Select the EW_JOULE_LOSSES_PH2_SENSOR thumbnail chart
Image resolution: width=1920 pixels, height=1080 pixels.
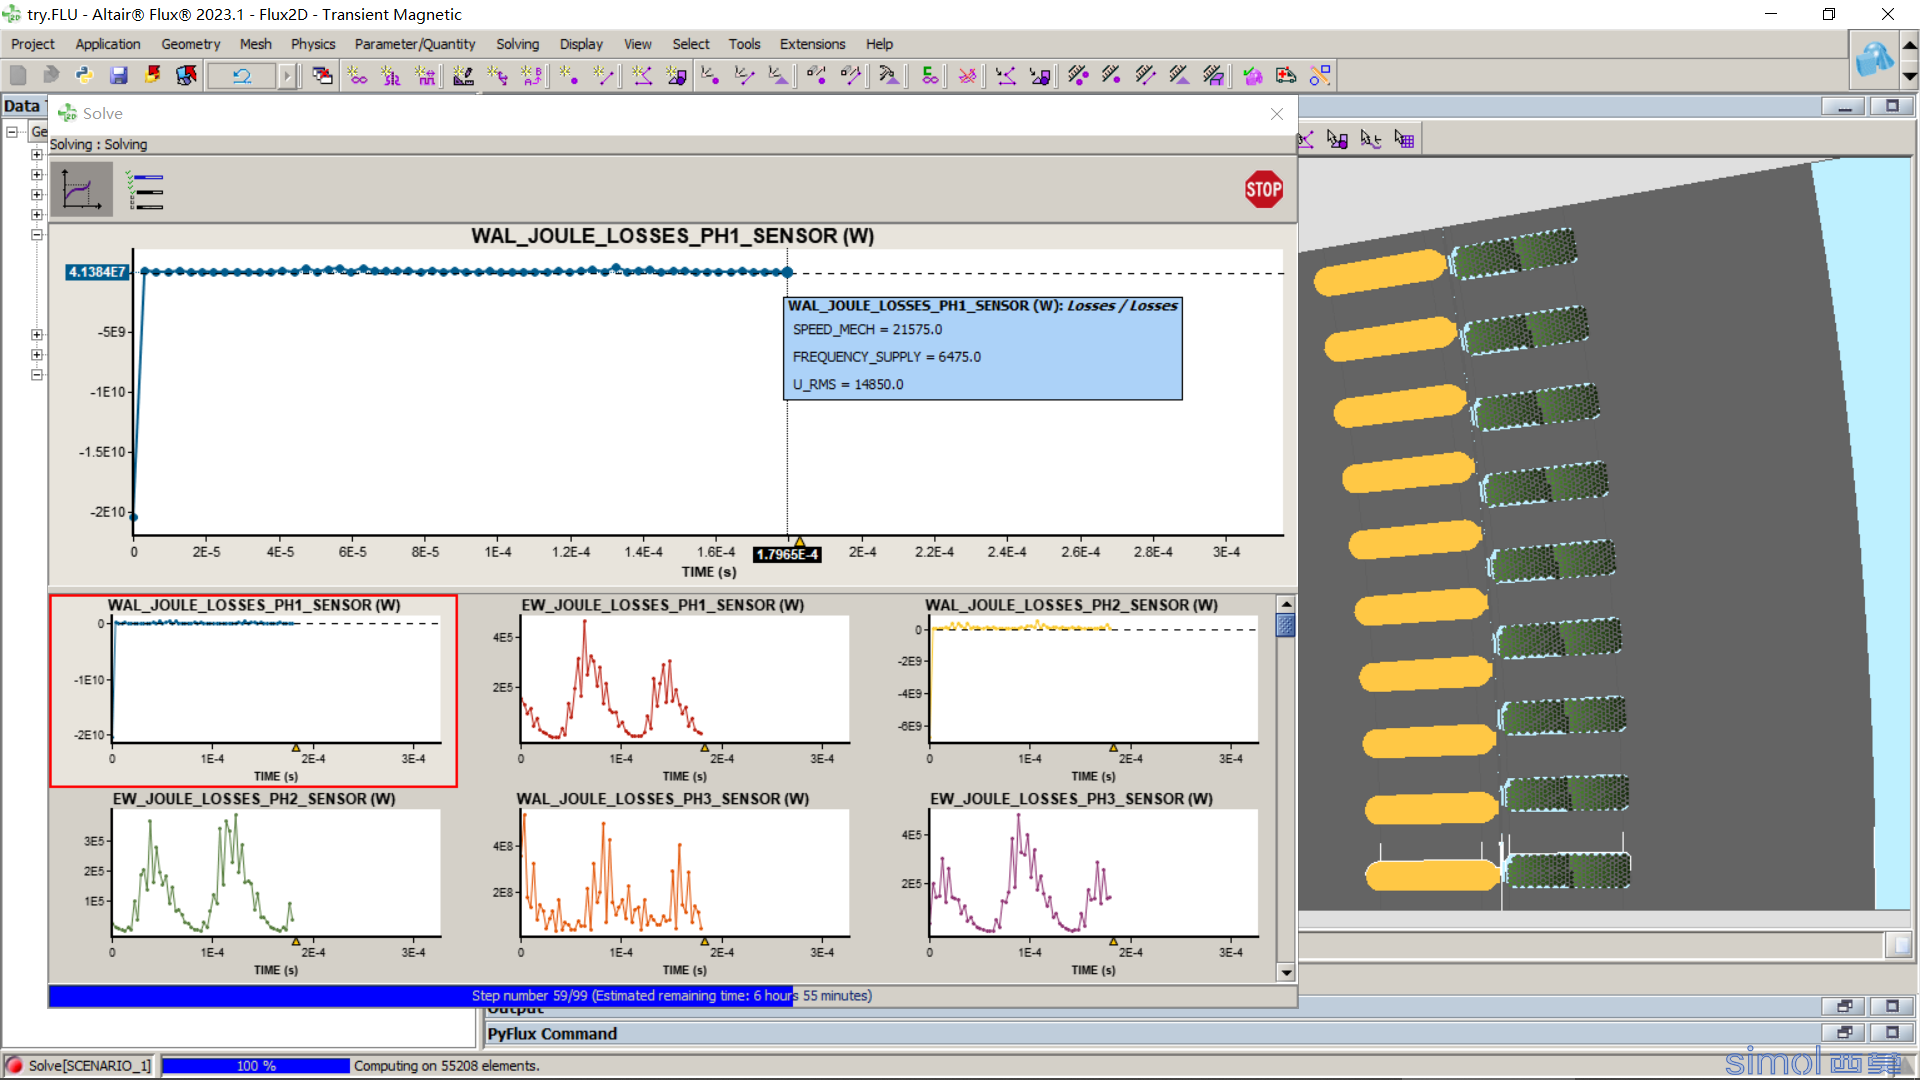(254, 884)
